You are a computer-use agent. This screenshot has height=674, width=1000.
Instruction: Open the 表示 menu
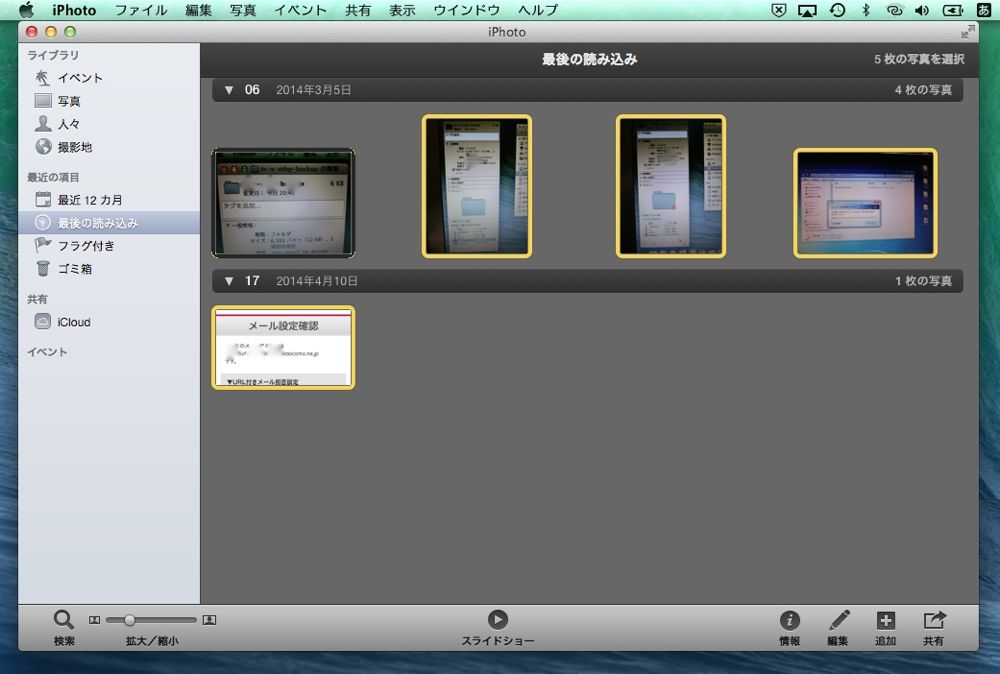(x=402, y=10)
